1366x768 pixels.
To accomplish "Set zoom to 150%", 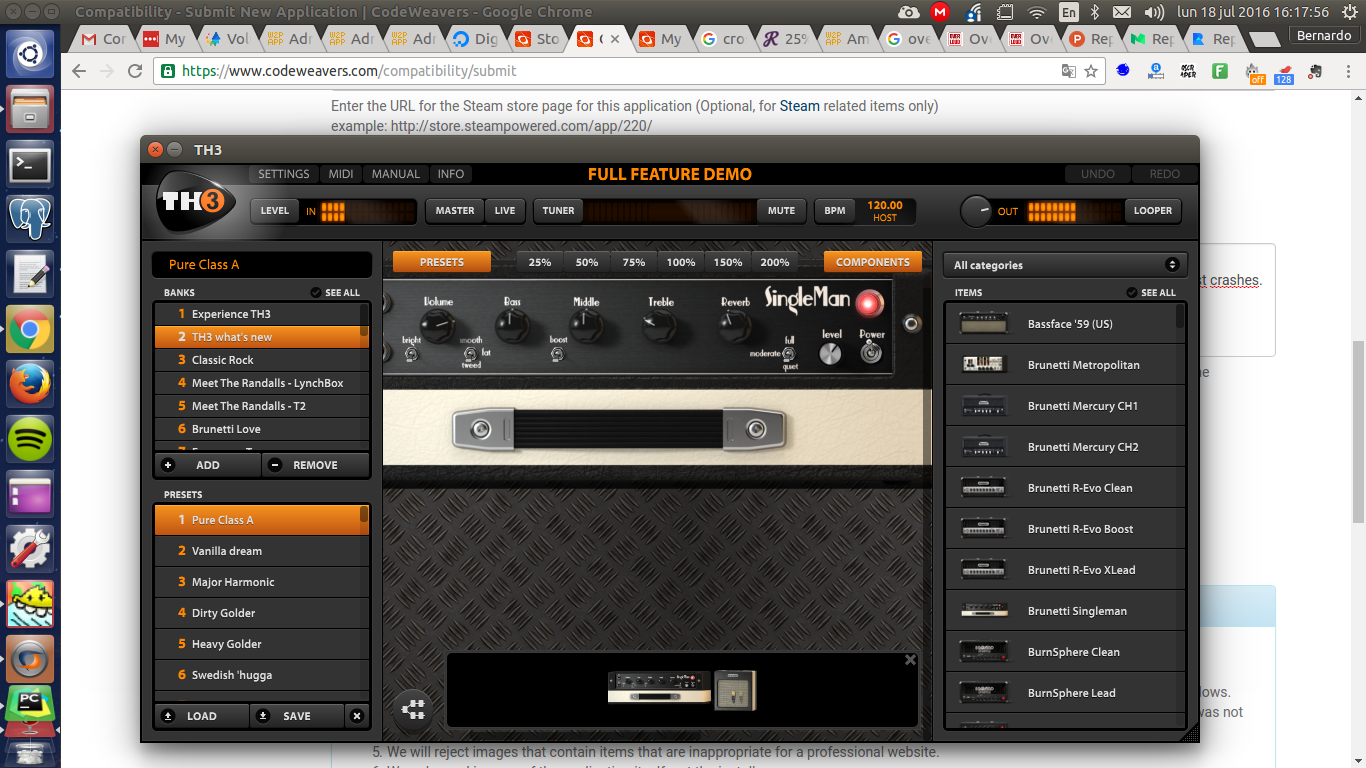I will (727, 263).
